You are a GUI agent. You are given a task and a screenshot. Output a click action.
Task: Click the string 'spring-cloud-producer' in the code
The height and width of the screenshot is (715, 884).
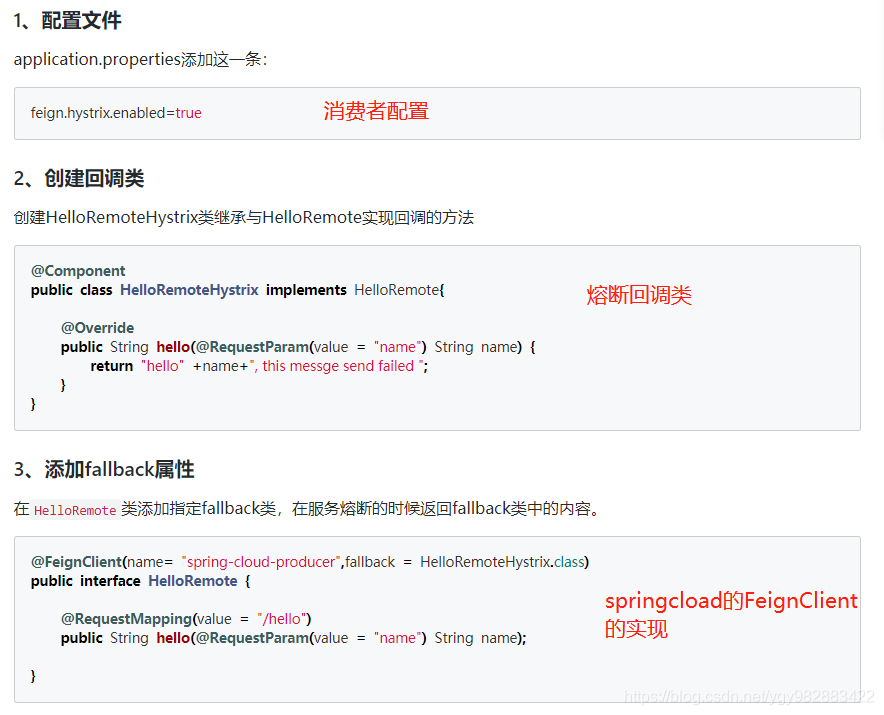click(261, 562)
